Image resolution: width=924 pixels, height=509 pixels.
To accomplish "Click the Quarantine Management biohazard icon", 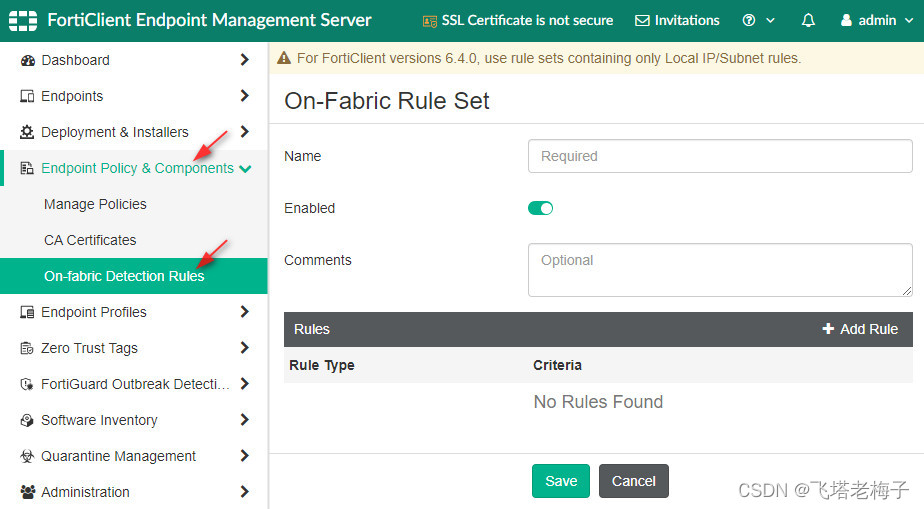I will click(x=27, y=456).
